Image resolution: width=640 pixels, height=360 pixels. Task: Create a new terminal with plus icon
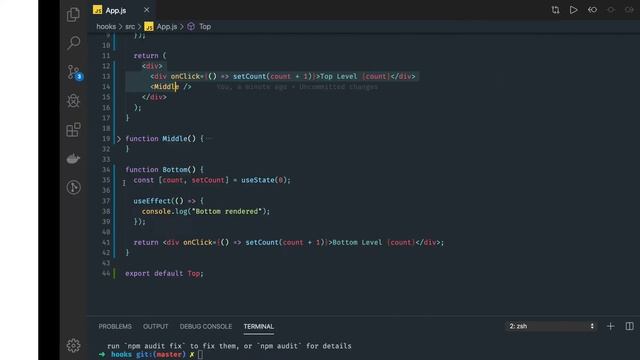pyautogui.click(x=610, y=326)
